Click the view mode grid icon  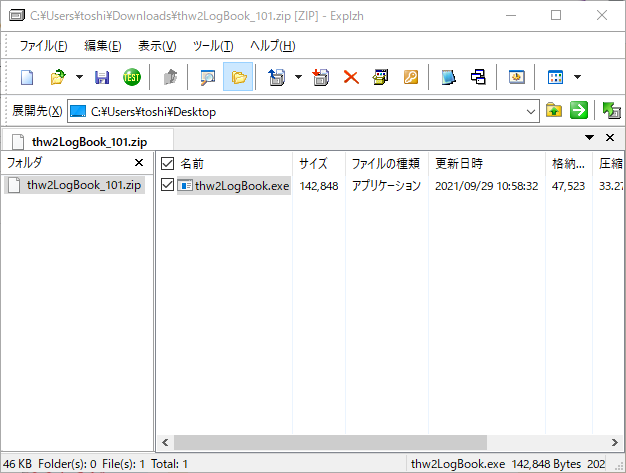555,77
